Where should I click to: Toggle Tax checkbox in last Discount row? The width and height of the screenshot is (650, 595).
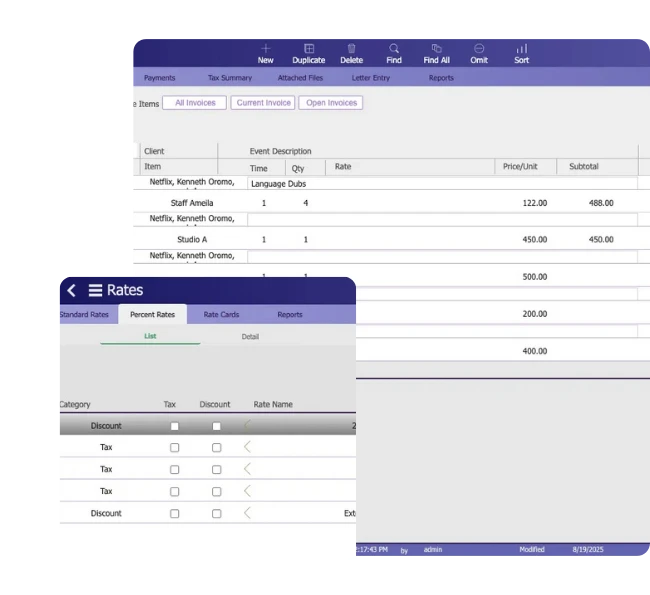point(175,514)
